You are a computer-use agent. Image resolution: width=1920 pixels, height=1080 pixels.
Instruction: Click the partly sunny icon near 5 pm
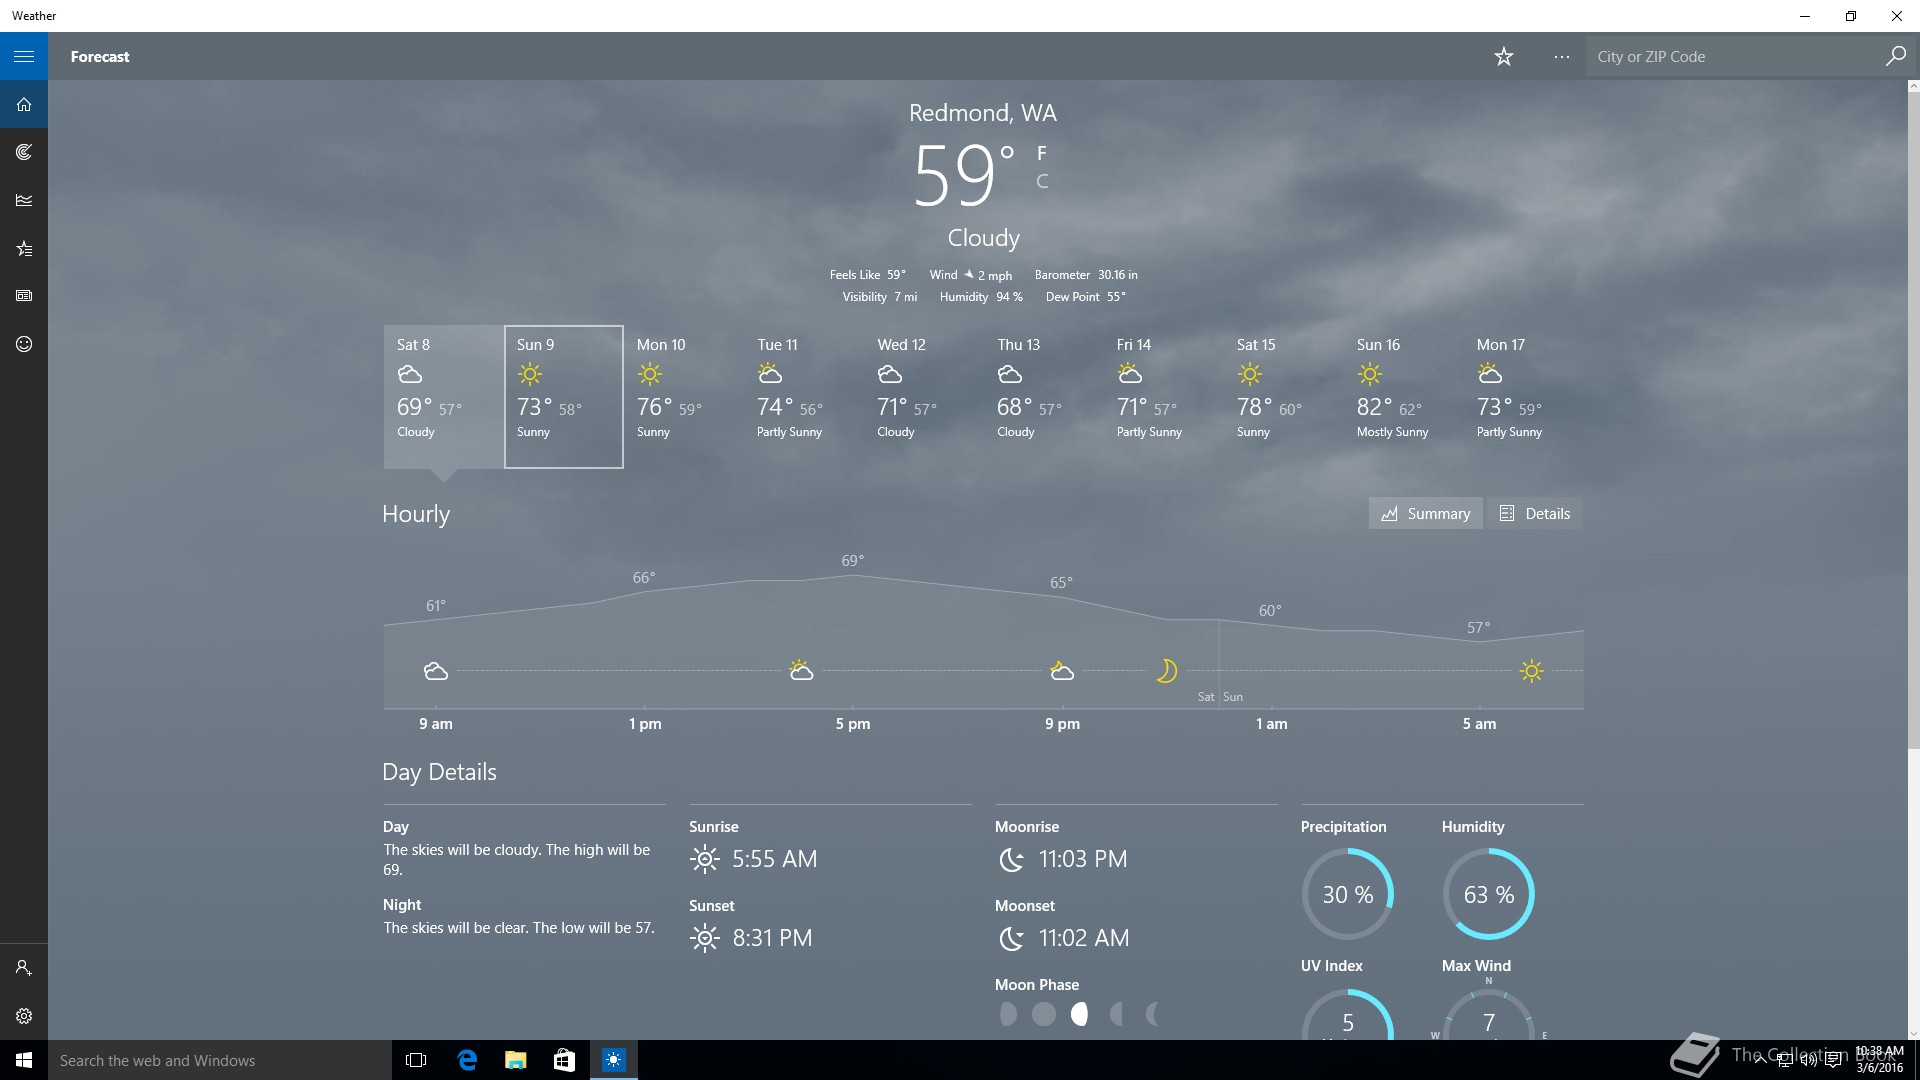click(800, 670)
